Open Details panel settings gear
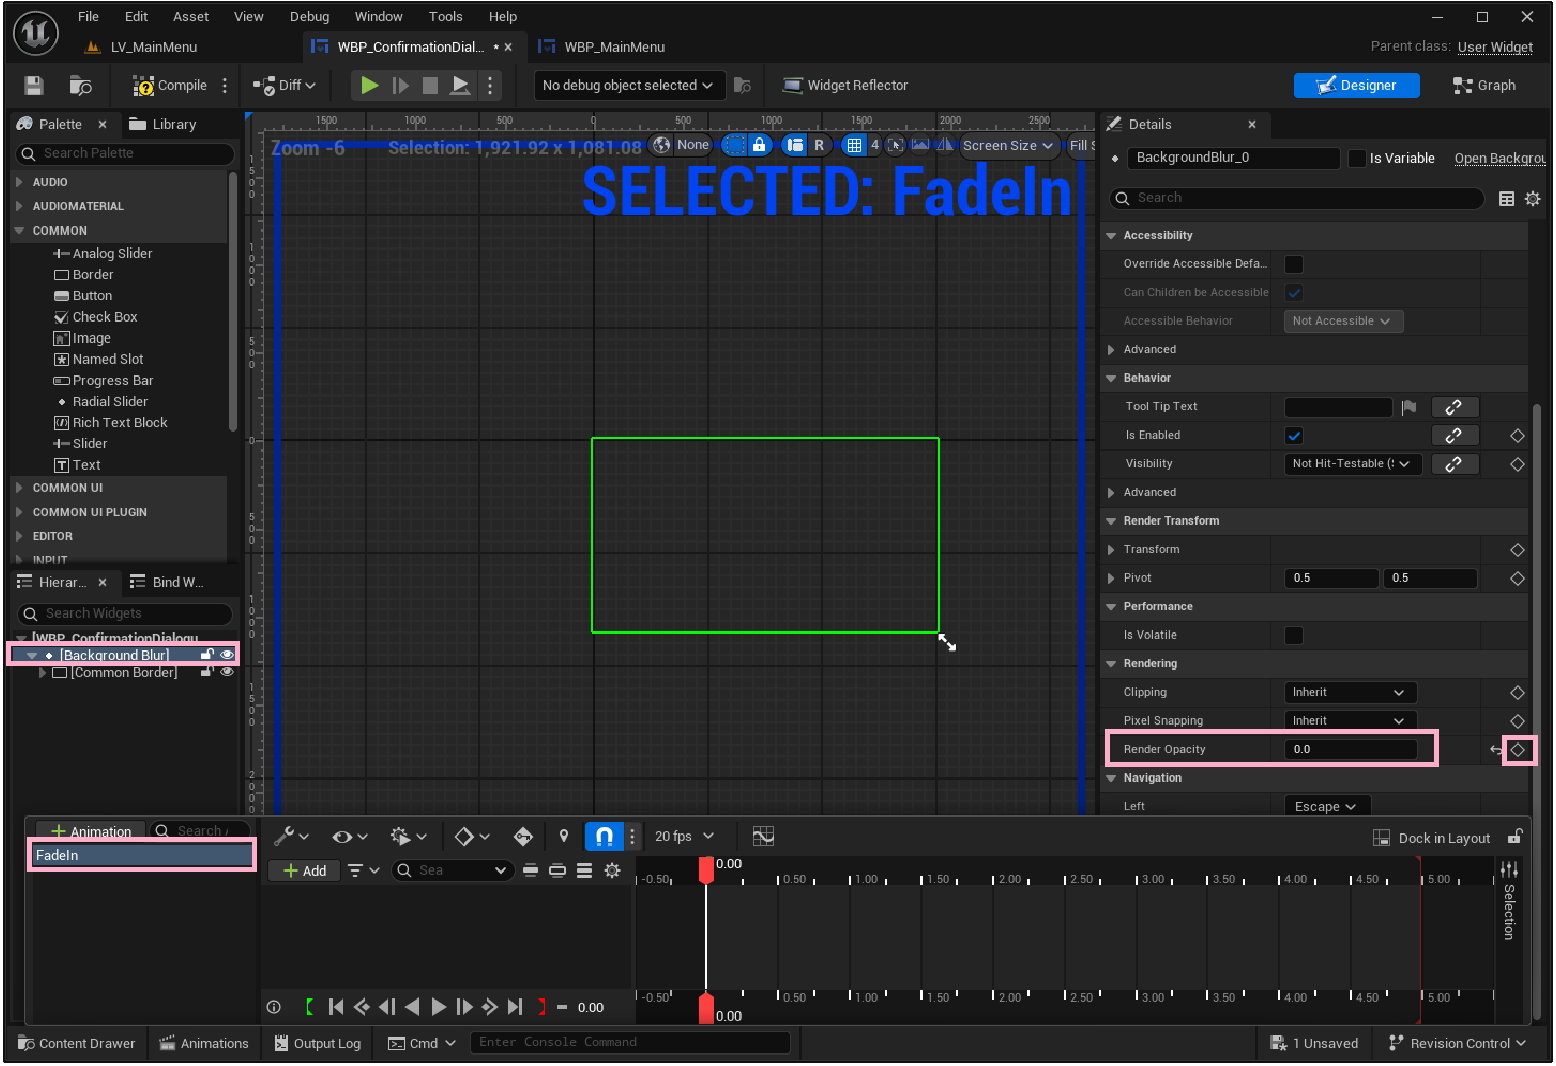The height and width of the screenshot is (1066, 1556). tap(1532, 199)
